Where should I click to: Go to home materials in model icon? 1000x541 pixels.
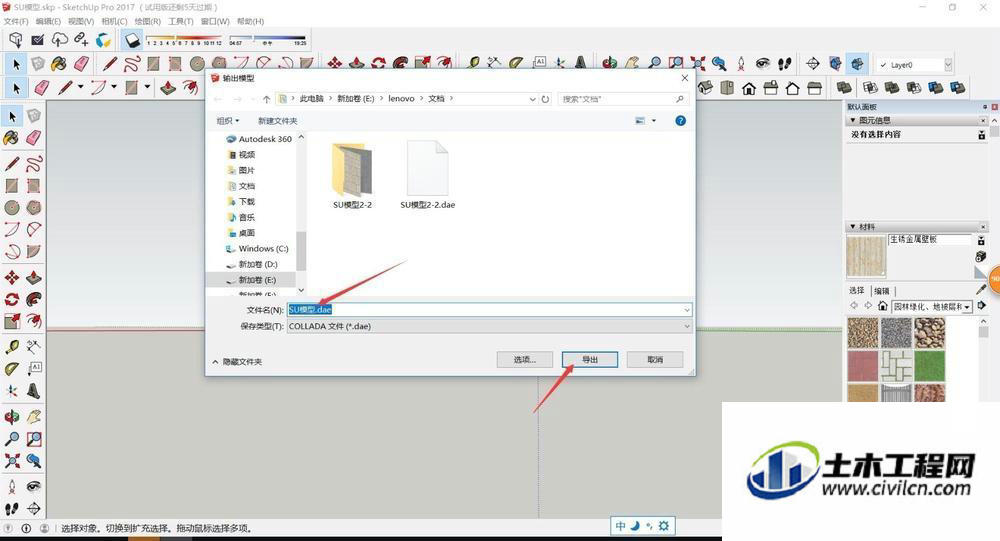coord(883,306)
